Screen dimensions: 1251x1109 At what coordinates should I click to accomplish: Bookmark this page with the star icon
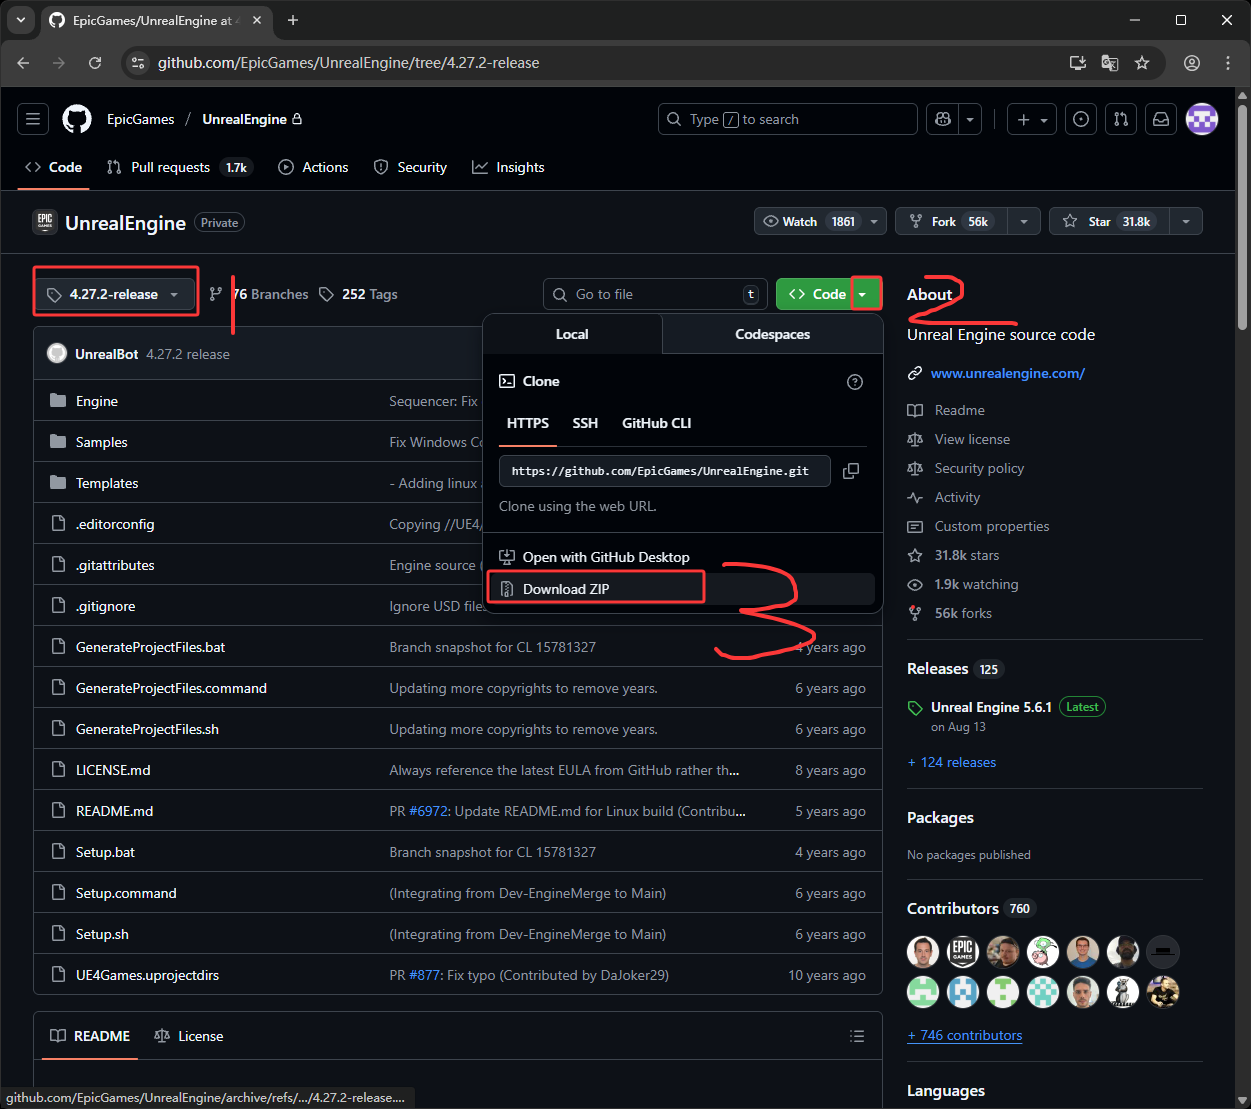[x=1142, y=63]
